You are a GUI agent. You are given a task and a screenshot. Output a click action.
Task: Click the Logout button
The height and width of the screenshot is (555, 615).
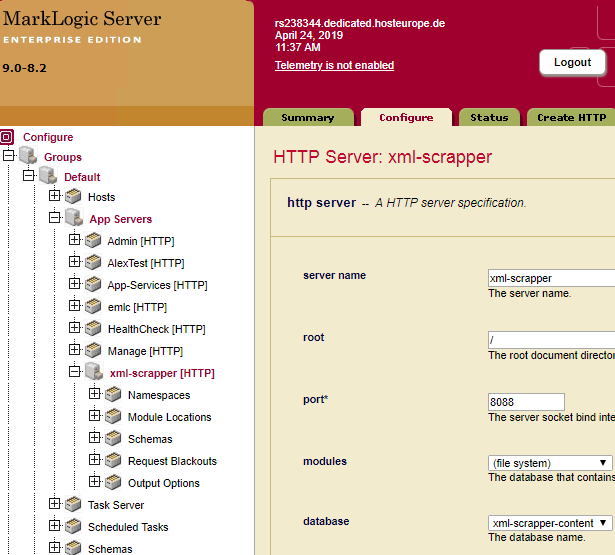(x=572, y=62)
